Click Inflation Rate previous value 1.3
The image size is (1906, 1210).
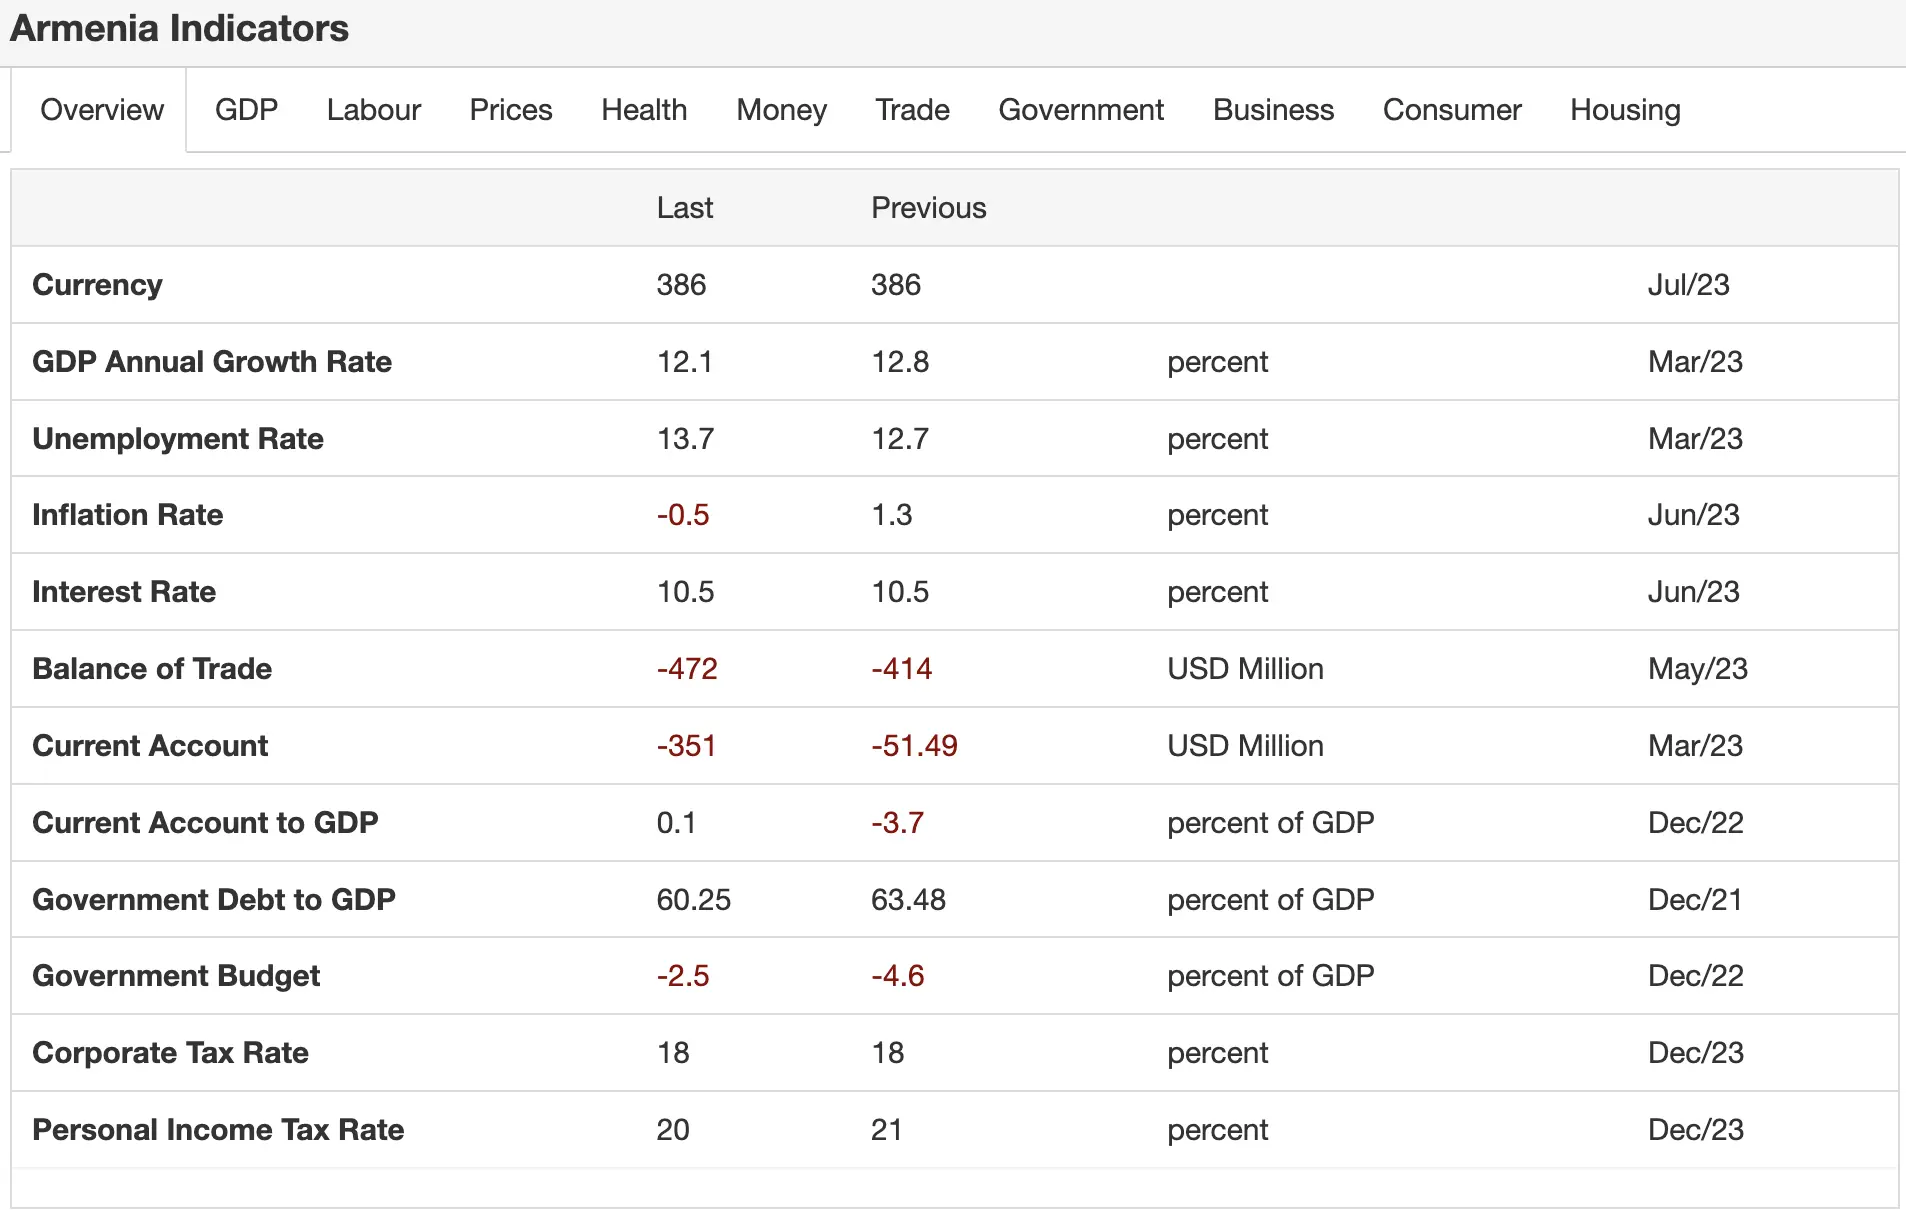[892, 515]
